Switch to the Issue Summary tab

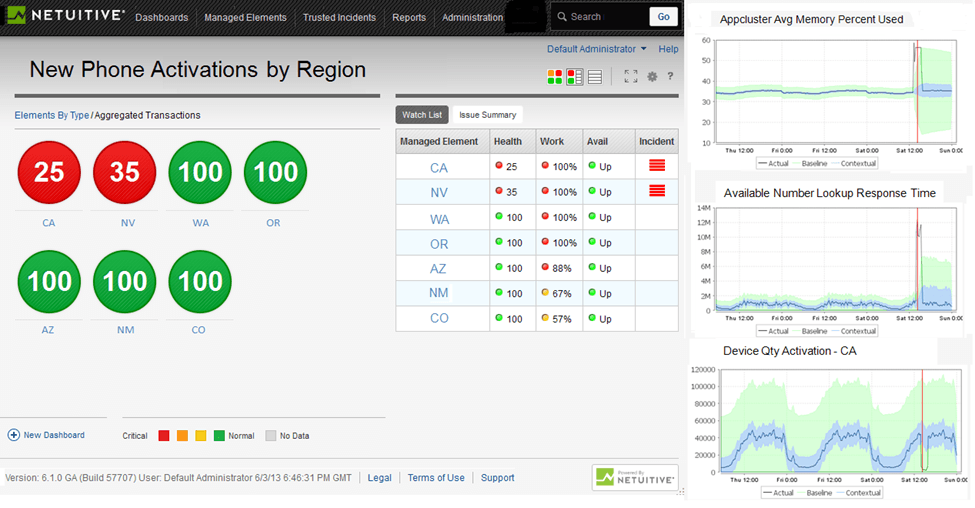point(487,115)
